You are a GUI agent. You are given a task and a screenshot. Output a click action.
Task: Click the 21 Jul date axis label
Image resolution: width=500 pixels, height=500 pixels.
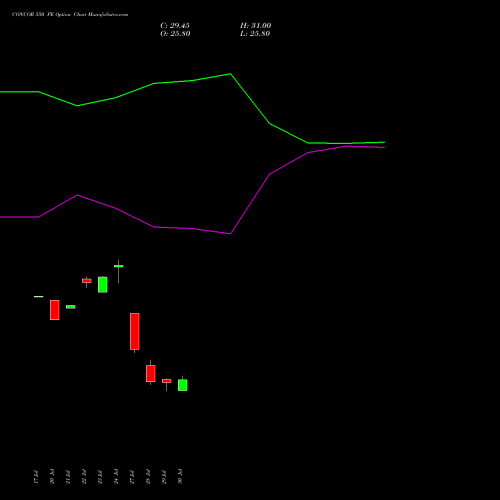[68, 476]
